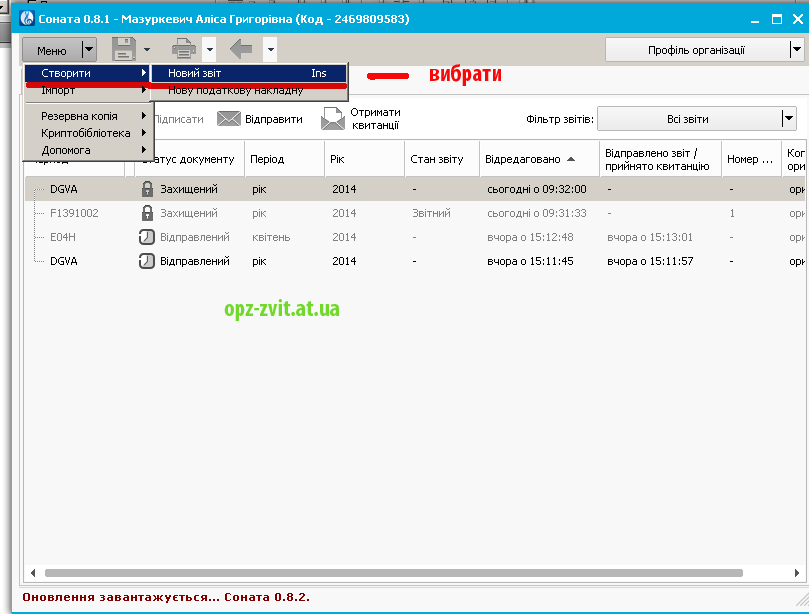Click the Відправити button

[x=260, y=119]
